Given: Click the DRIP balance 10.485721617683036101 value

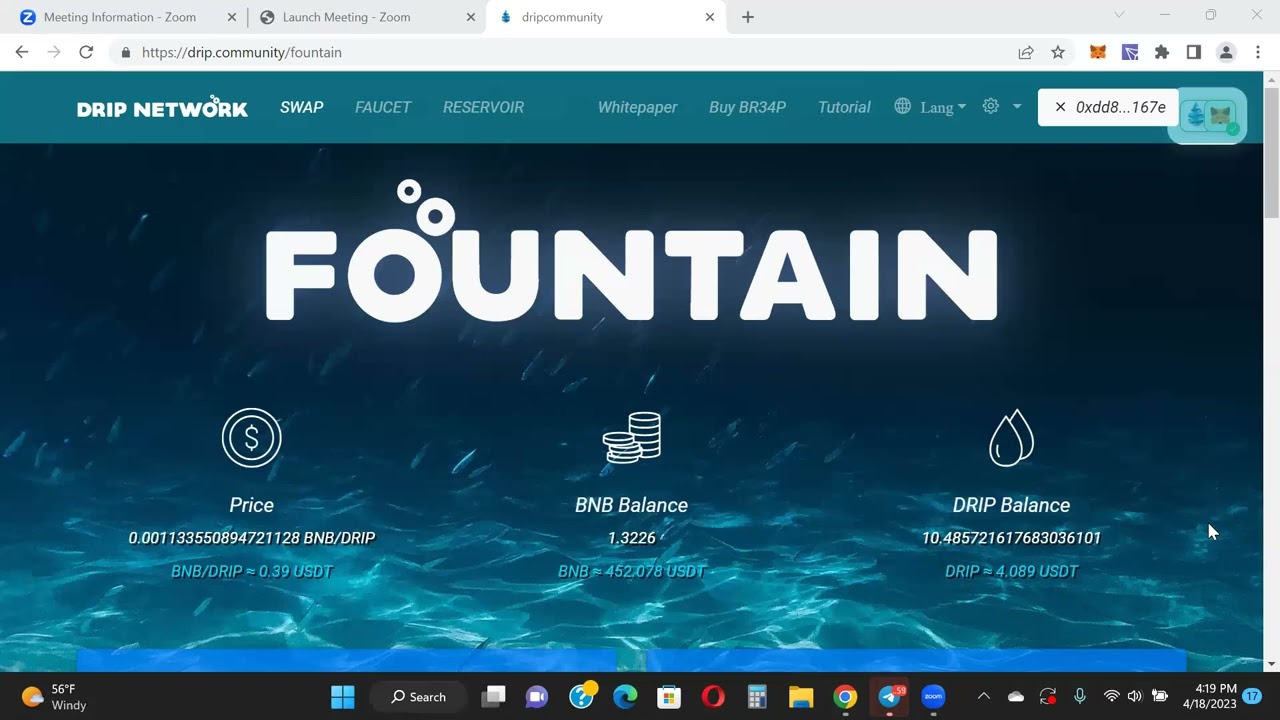Looking at the screenshot, I should [x=1011, y=538].
